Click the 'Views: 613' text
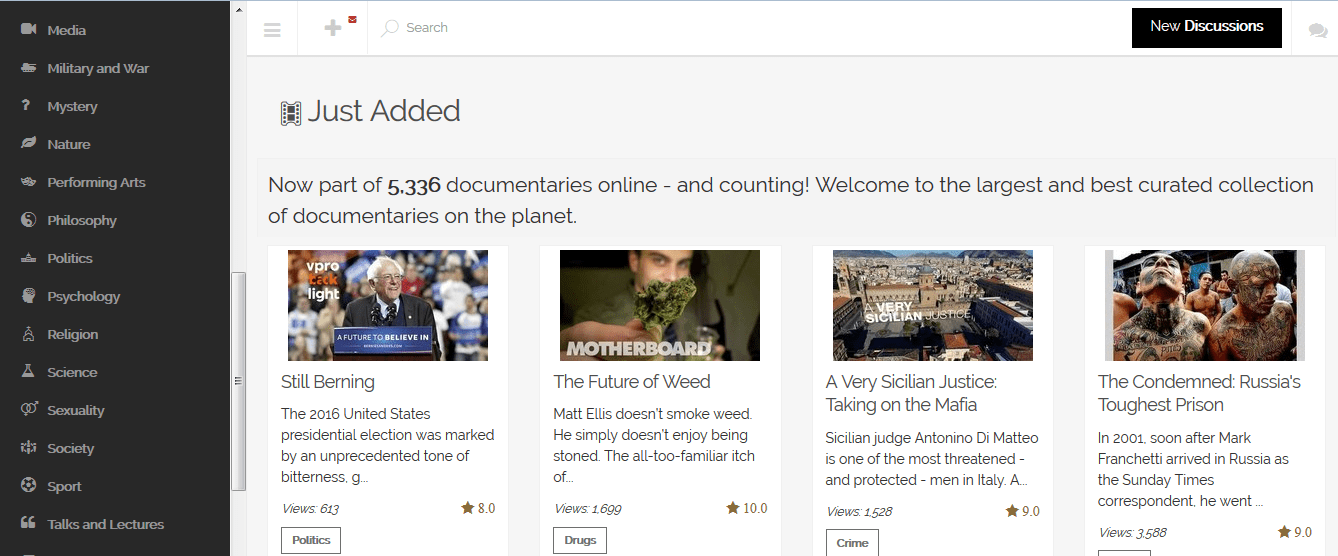 point(310,509)
